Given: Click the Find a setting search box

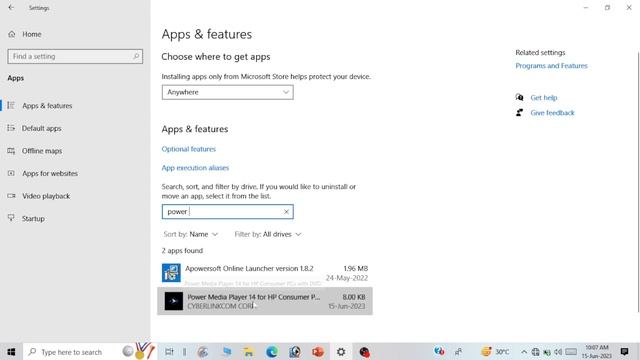Looking at the screenshot, I should click(75, 56).
